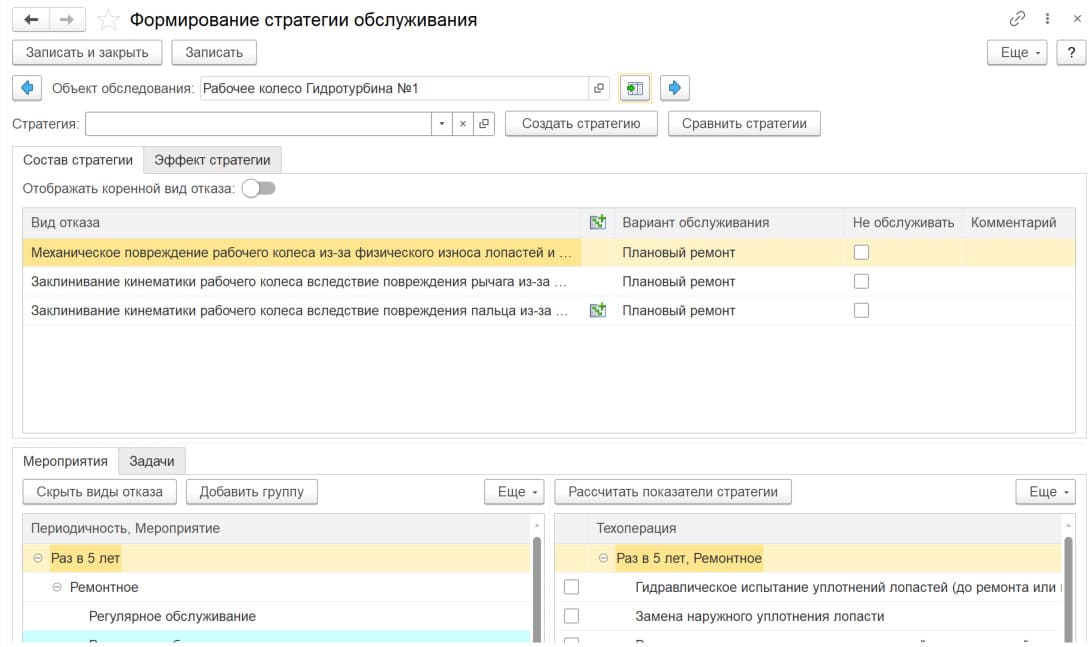This screenshot has height=647, width=1090.
Task: Add this form to favorites star
Action: point(108,20)
